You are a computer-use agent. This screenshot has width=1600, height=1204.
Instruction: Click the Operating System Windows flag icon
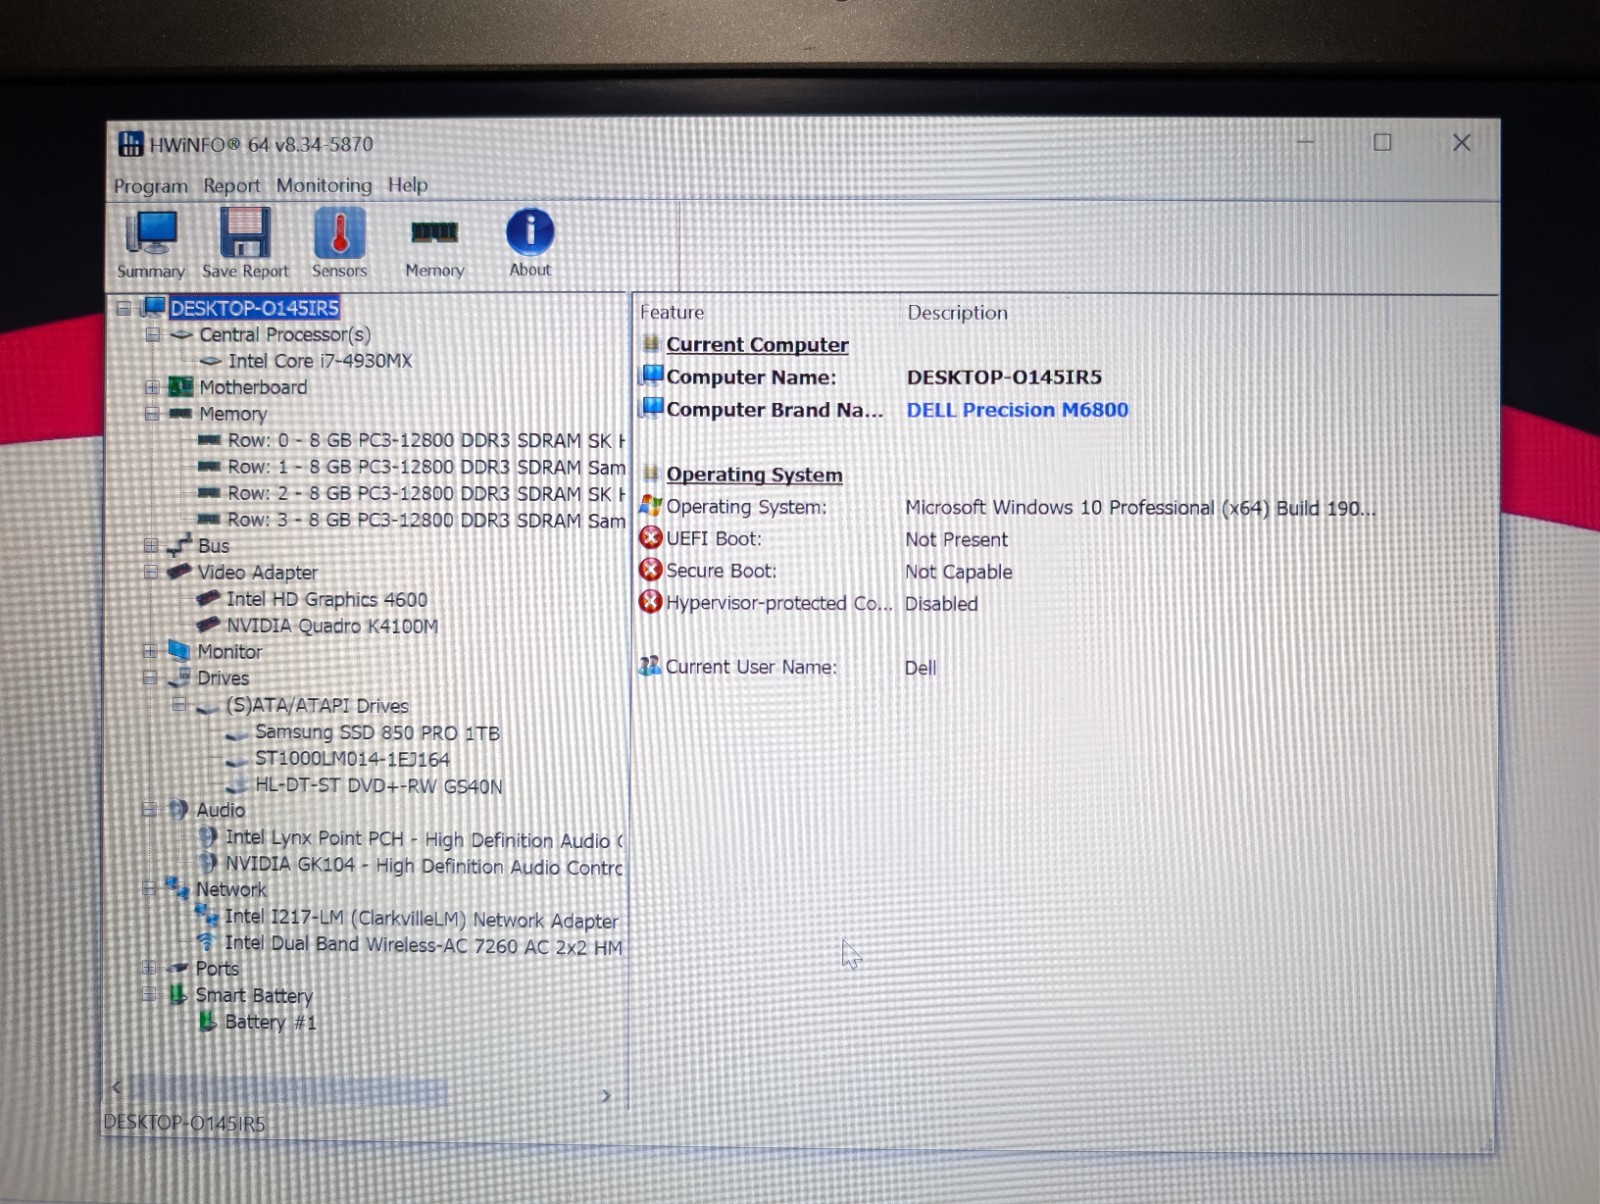pyautogui.click(x=651, y=506)
